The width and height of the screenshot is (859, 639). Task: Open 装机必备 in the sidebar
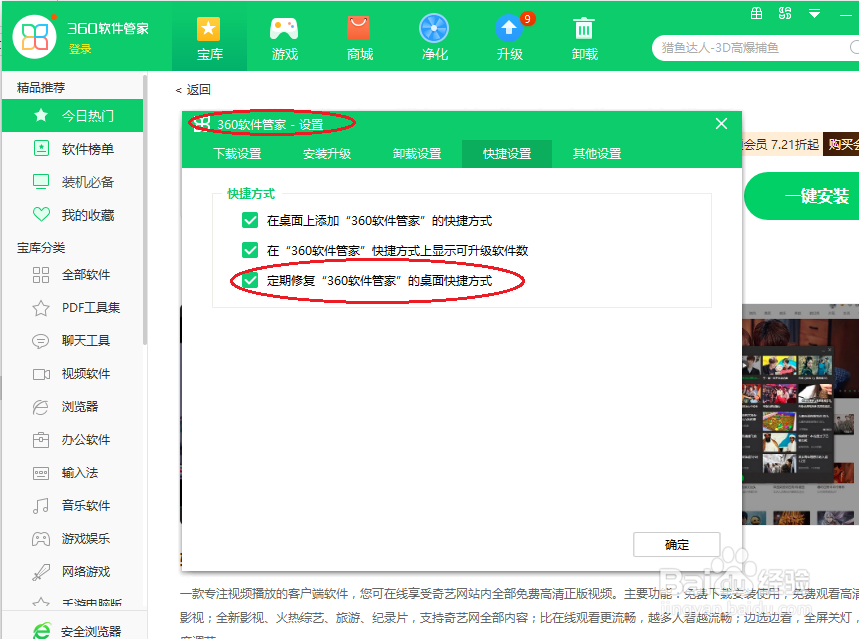tap(72, 182)
